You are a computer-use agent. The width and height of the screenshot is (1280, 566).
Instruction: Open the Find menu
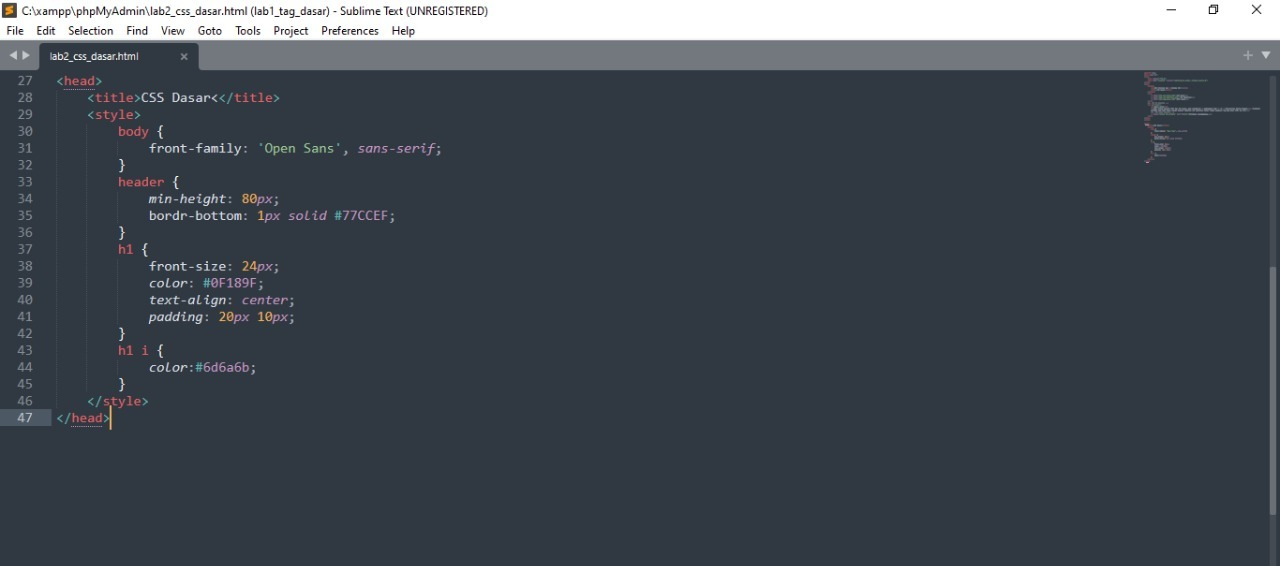click(x=137, y=31)
